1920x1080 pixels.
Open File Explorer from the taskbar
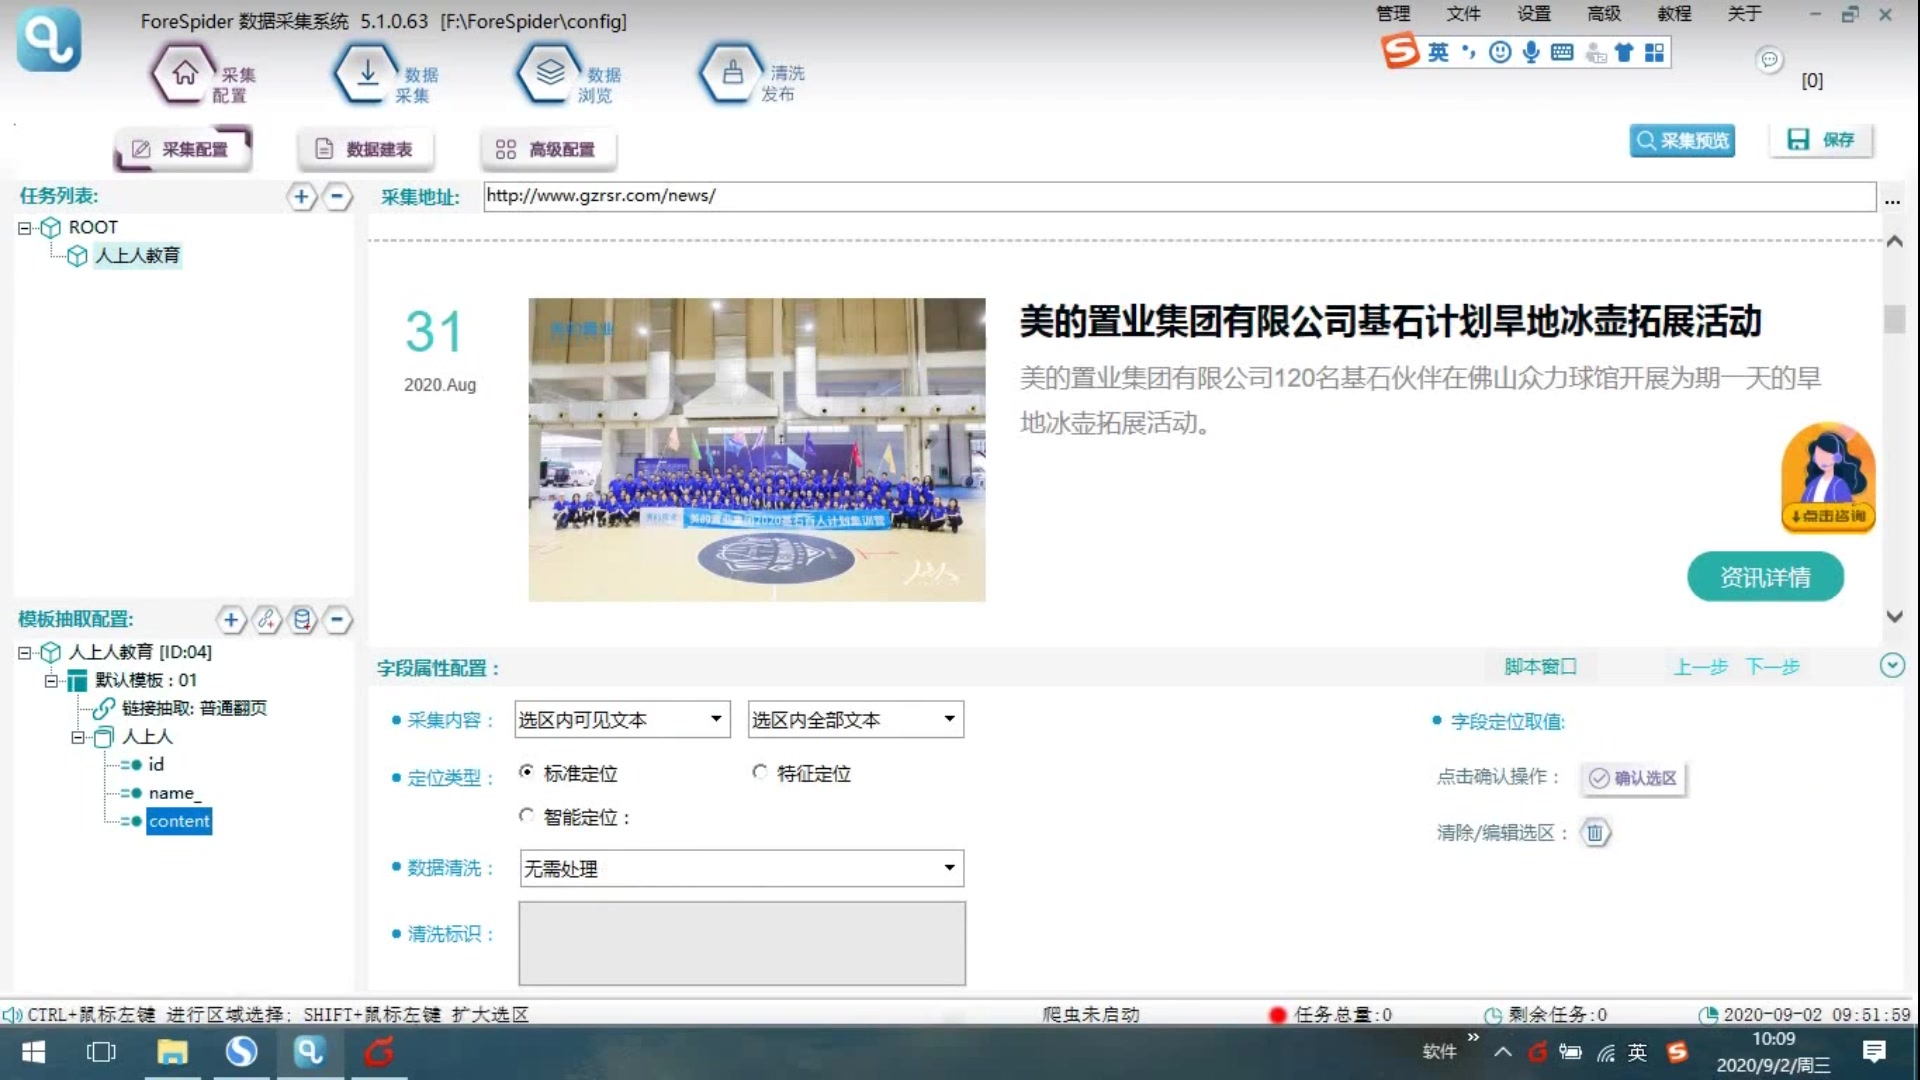click(172, 1052)
